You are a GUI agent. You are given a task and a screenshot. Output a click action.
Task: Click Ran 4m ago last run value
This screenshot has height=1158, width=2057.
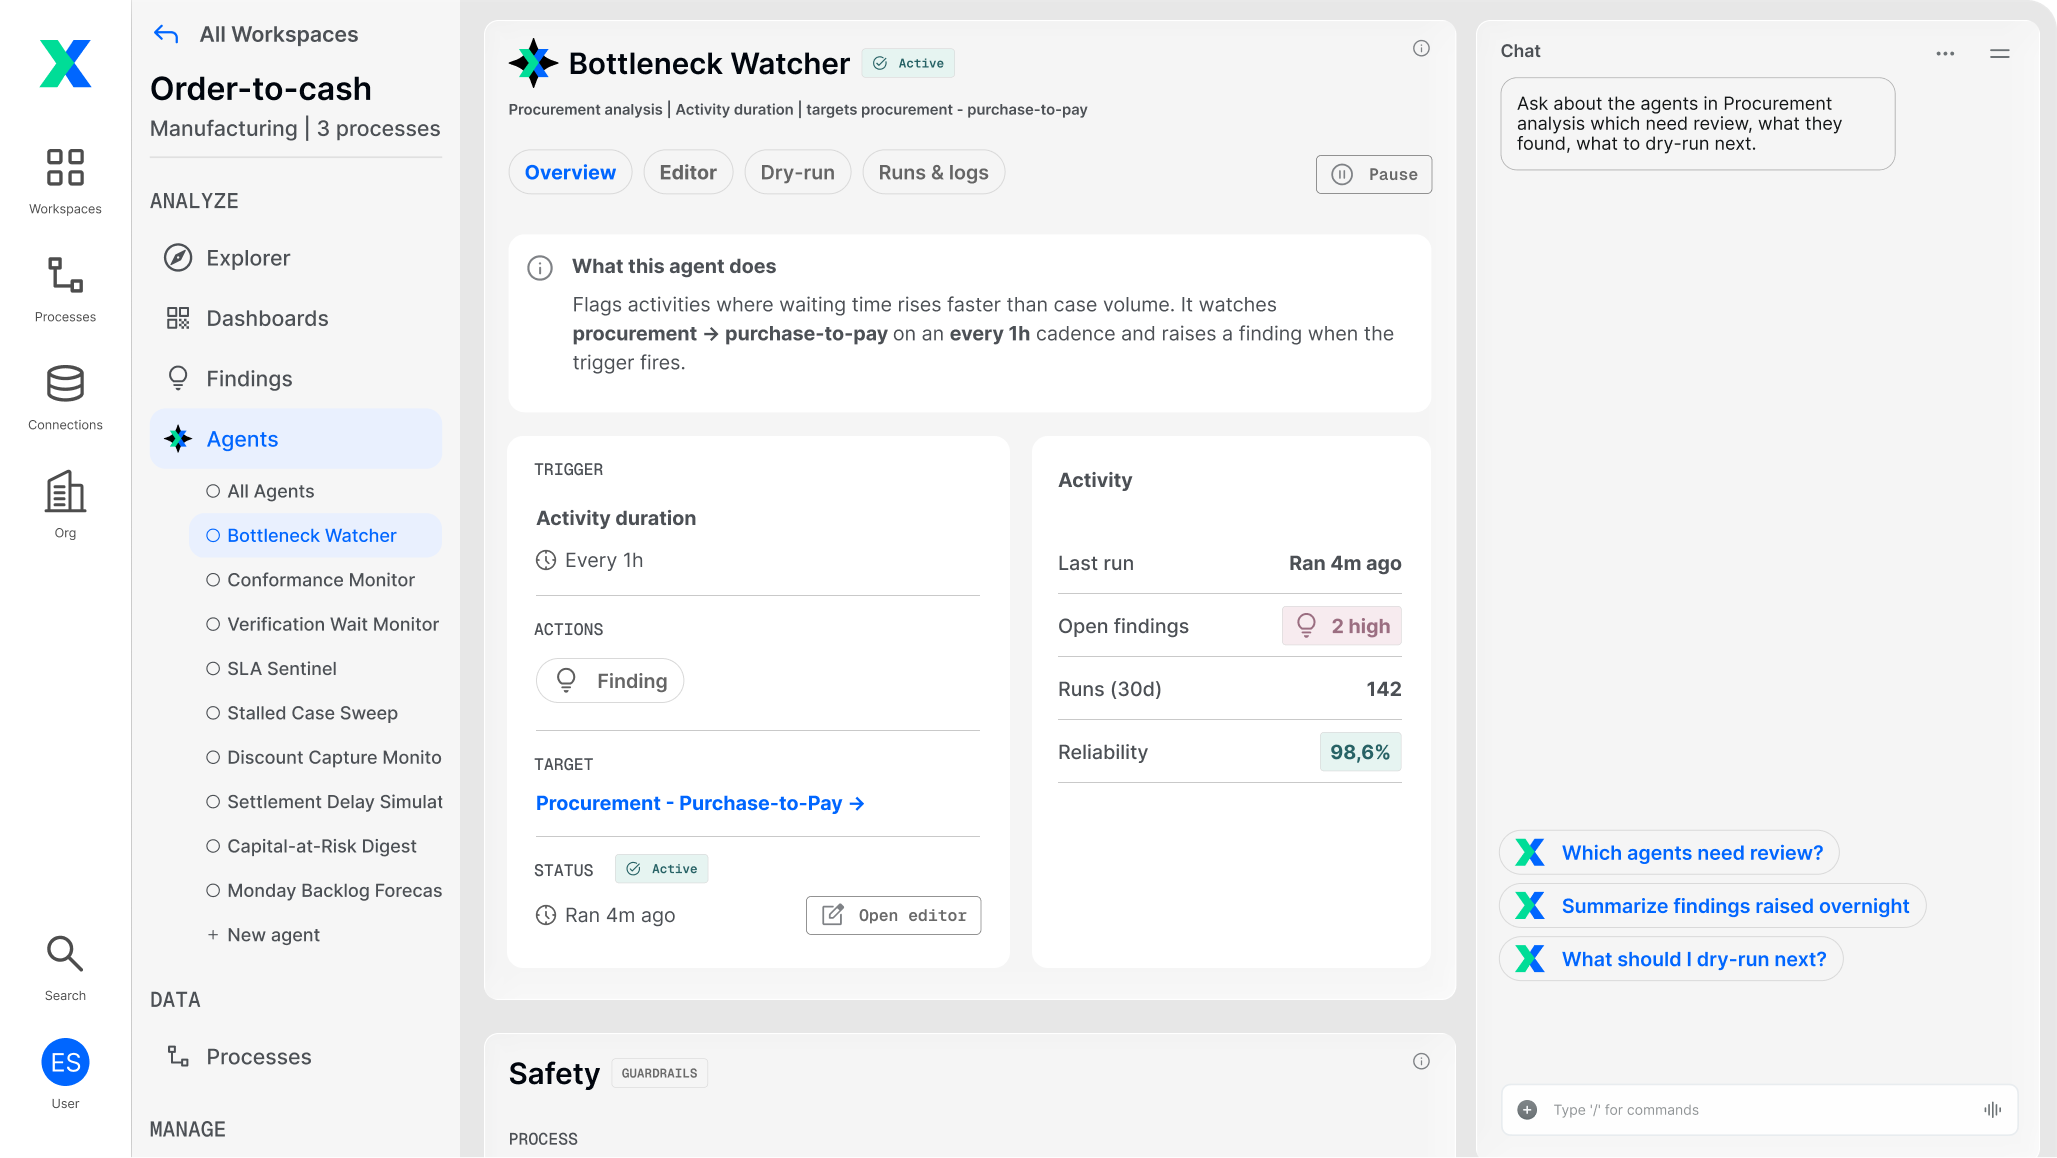[1345, 563]
